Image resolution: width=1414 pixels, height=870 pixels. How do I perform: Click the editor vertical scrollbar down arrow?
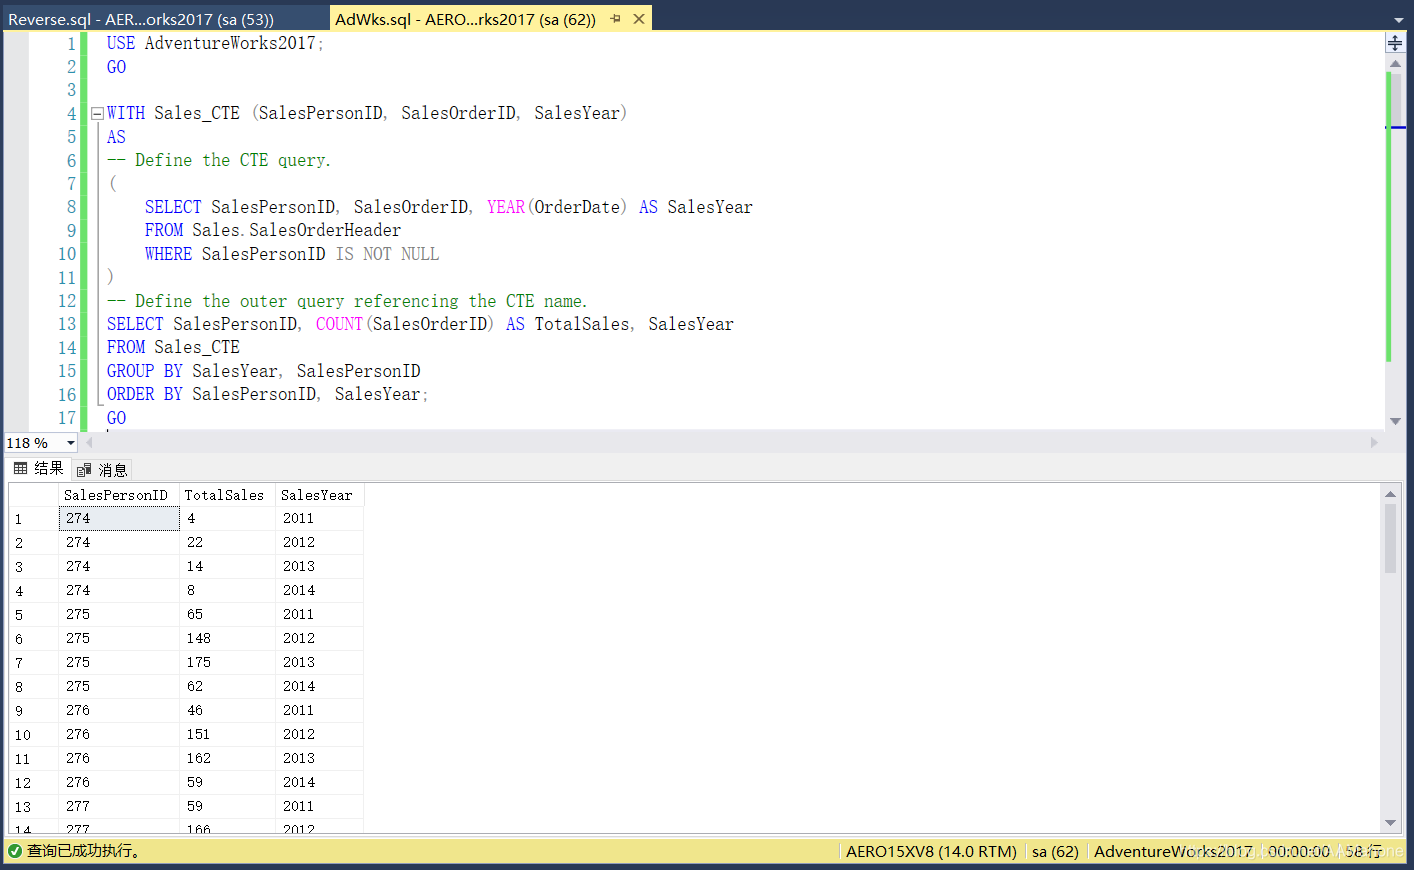point(1395,421)
